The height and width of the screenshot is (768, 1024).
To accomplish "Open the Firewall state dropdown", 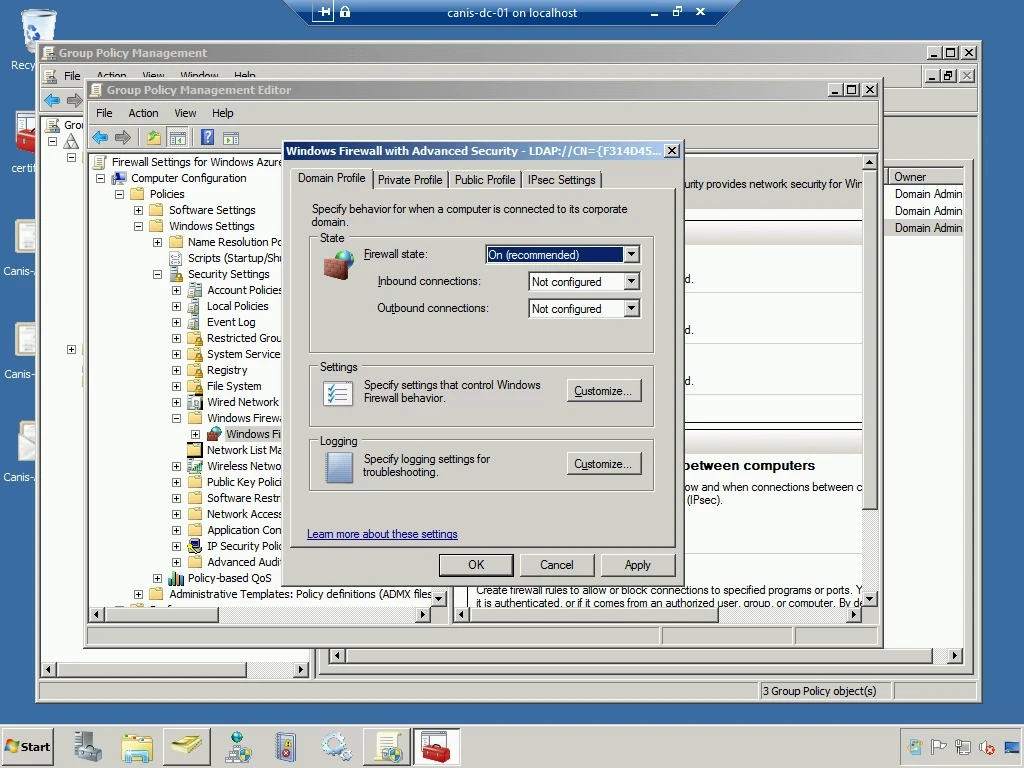I will 631,255.
